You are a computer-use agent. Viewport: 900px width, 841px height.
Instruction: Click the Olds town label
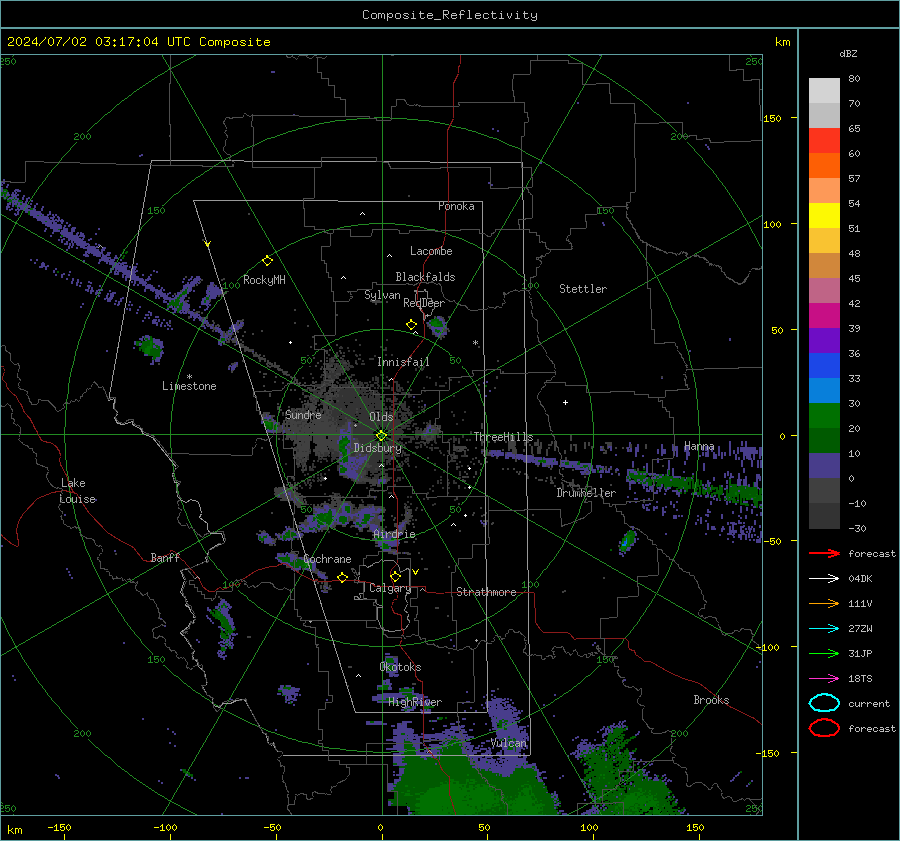tap(381, 417)
